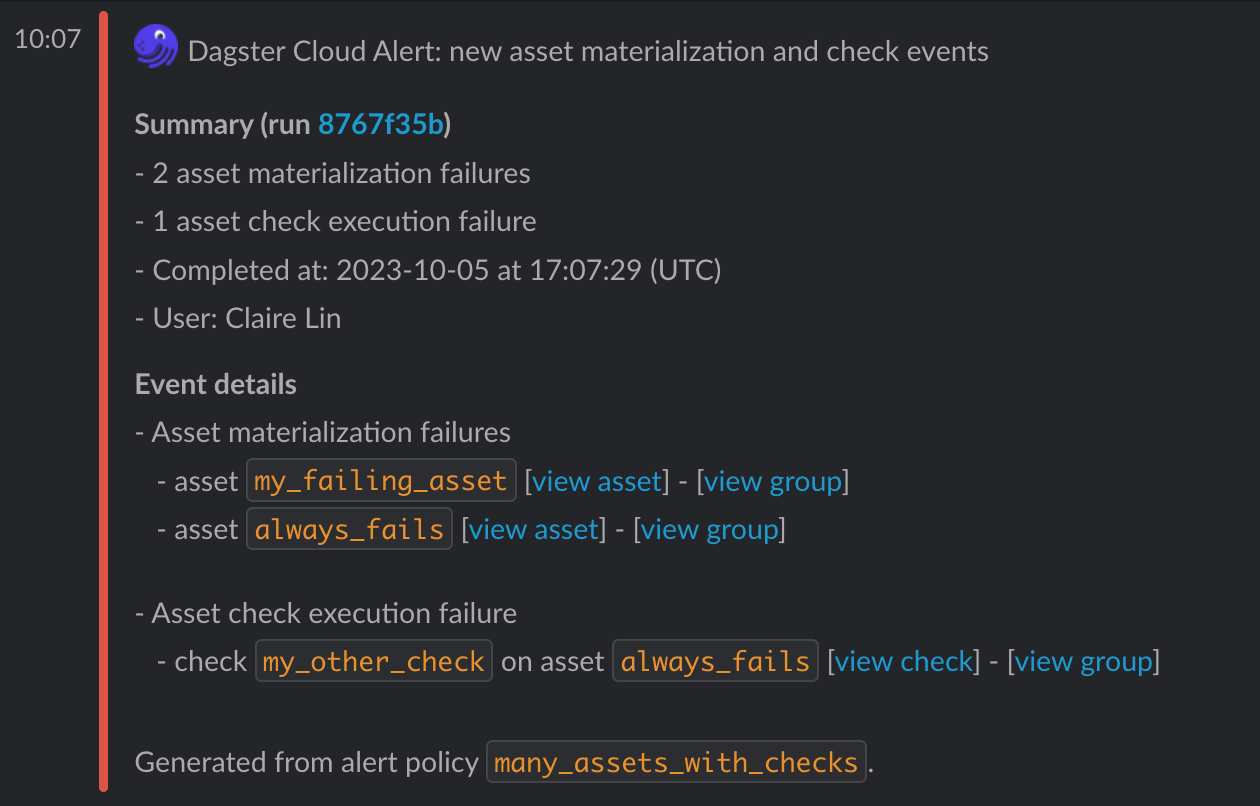This screenshot has width=1260, height=806.
Task: Click the 'Completed at' timestamp line
Action: [428, 270]
